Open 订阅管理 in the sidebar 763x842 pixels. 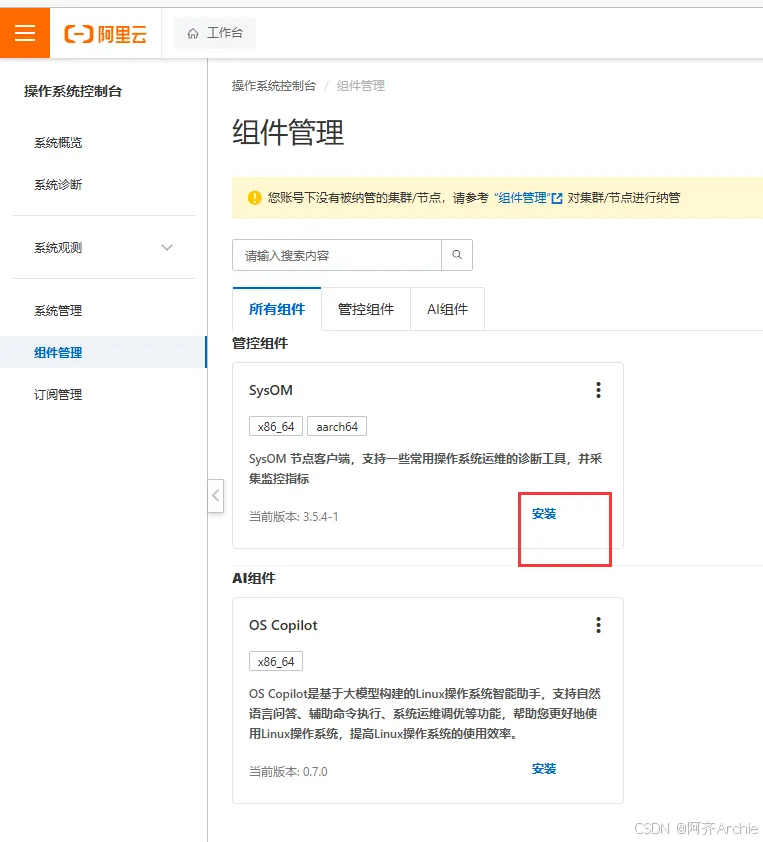point(58,395)
